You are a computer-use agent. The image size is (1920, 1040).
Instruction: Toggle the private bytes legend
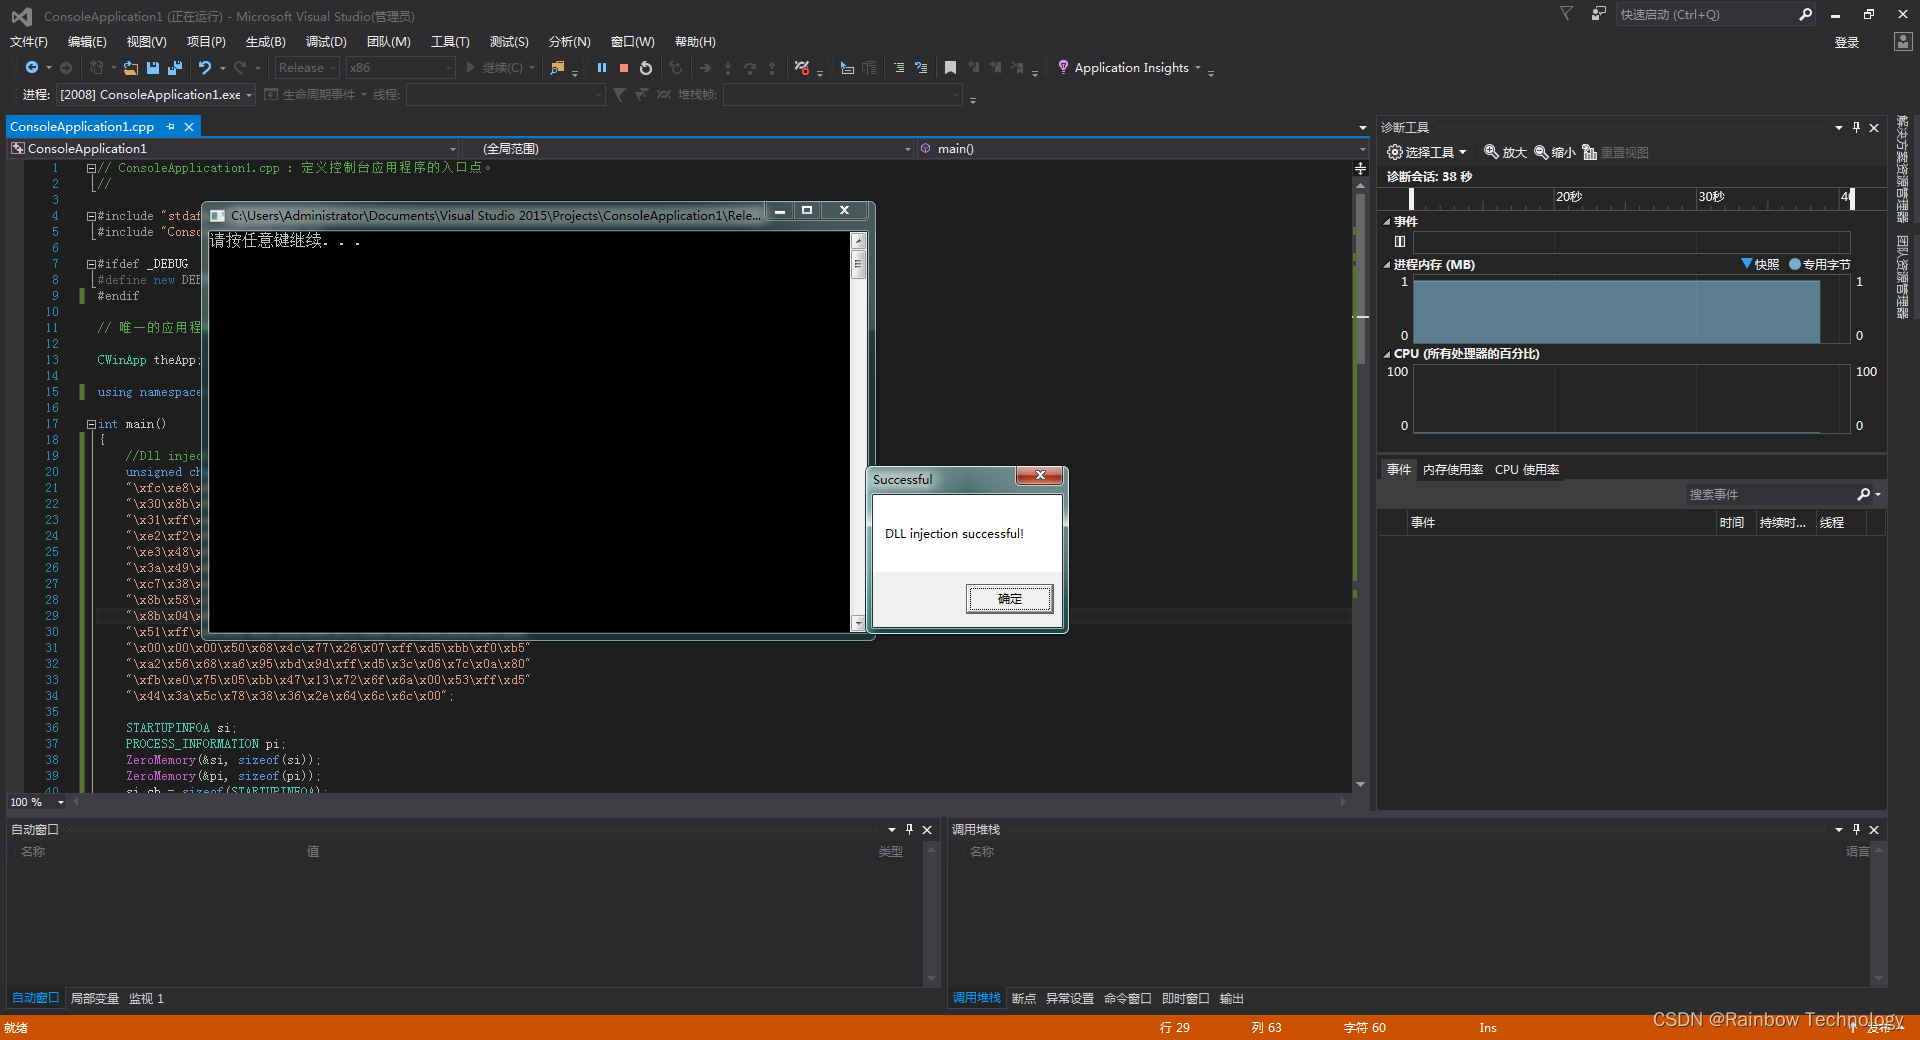point(1820,264)
